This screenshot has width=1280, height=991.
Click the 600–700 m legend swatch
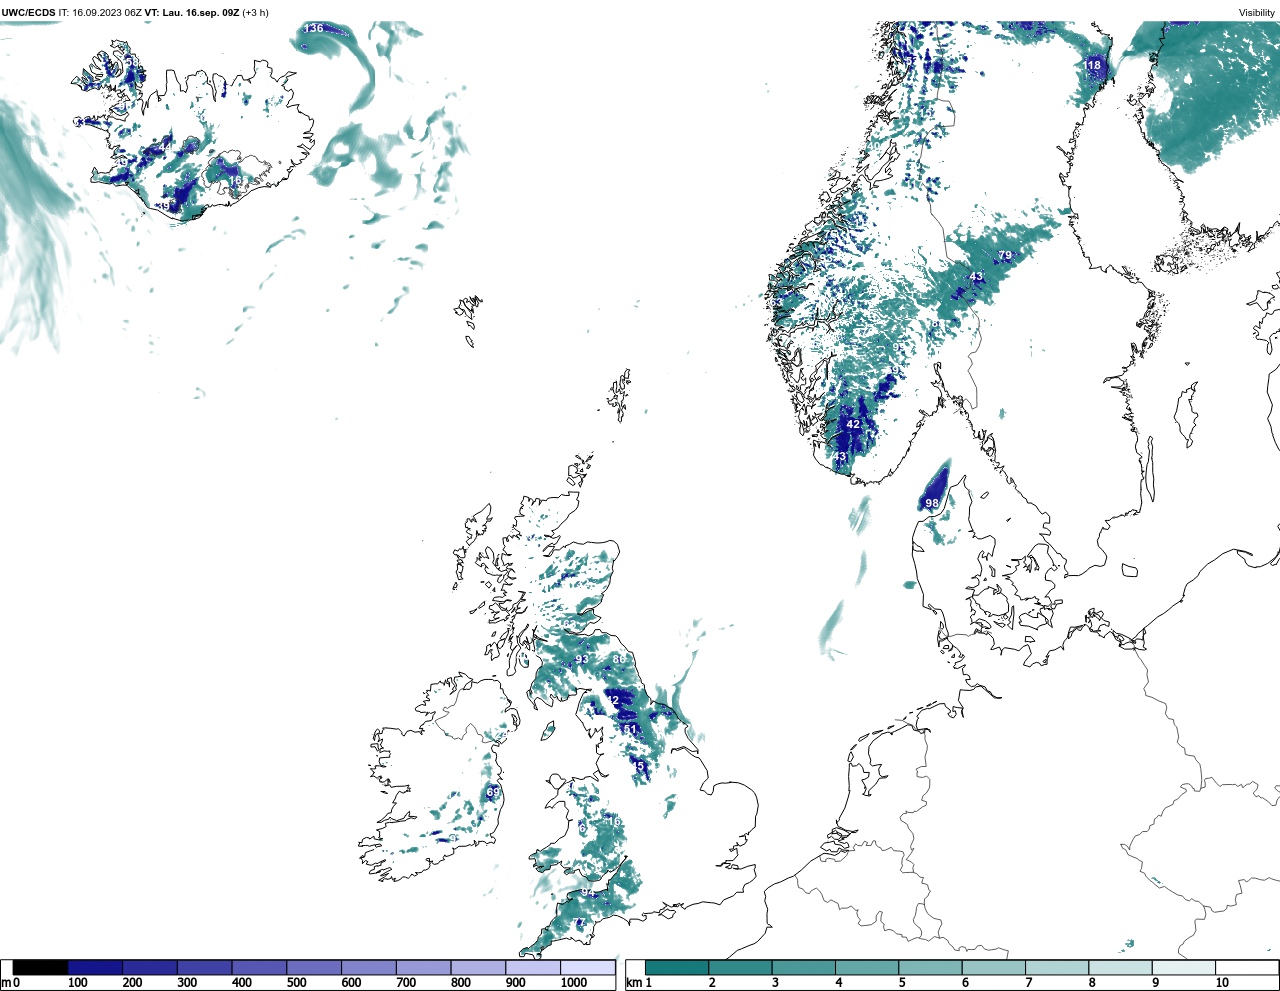click(369, 968)
